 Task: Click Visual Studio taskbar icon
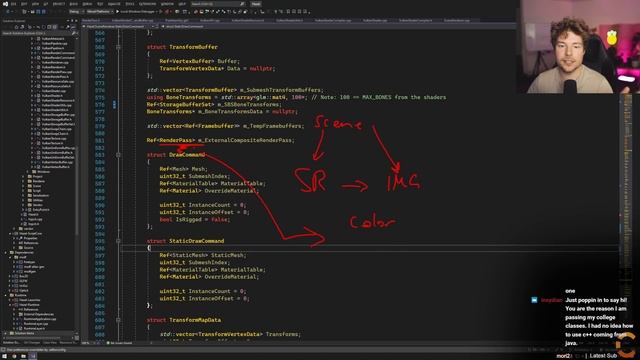(33, 356)
